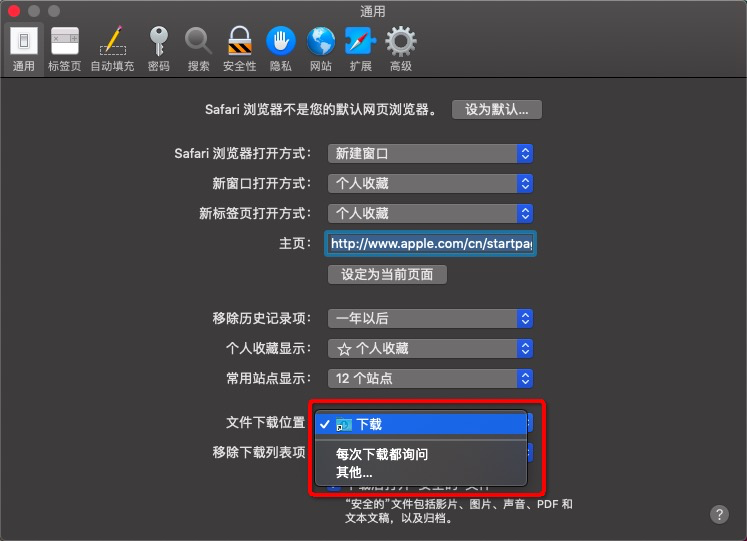Open the 隐私 (Privacy) hand icon pane
This screenshot has width=747, height=541.
281,50
